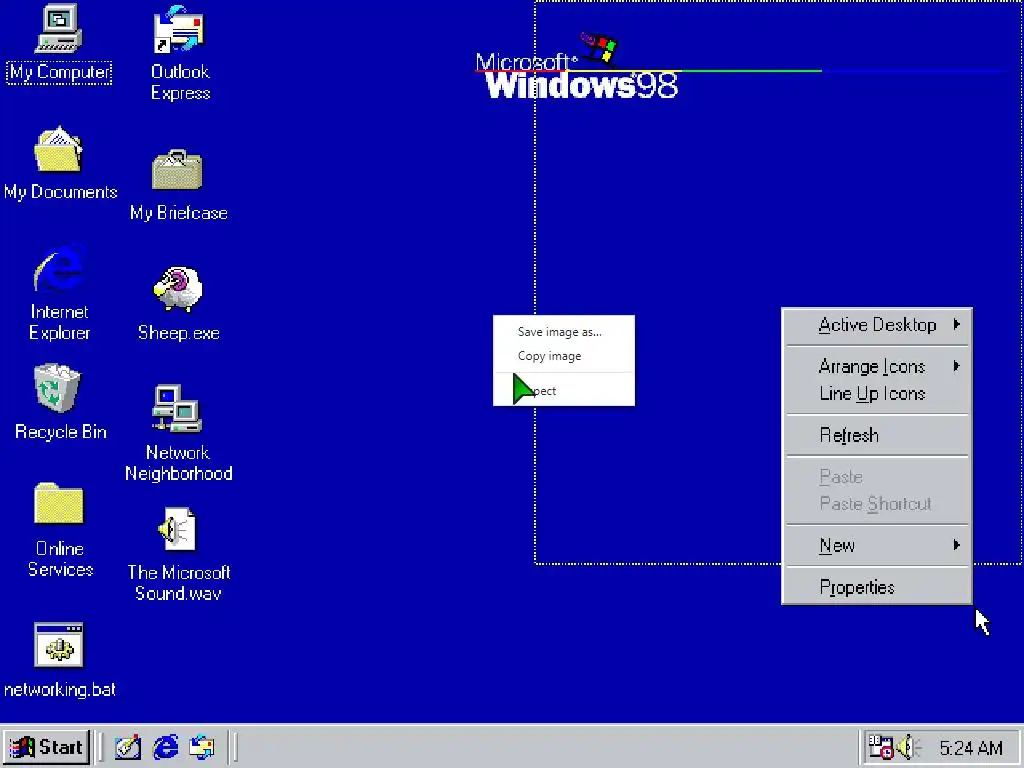
Task: Expand the New submenu
Action: pos(877,545)
